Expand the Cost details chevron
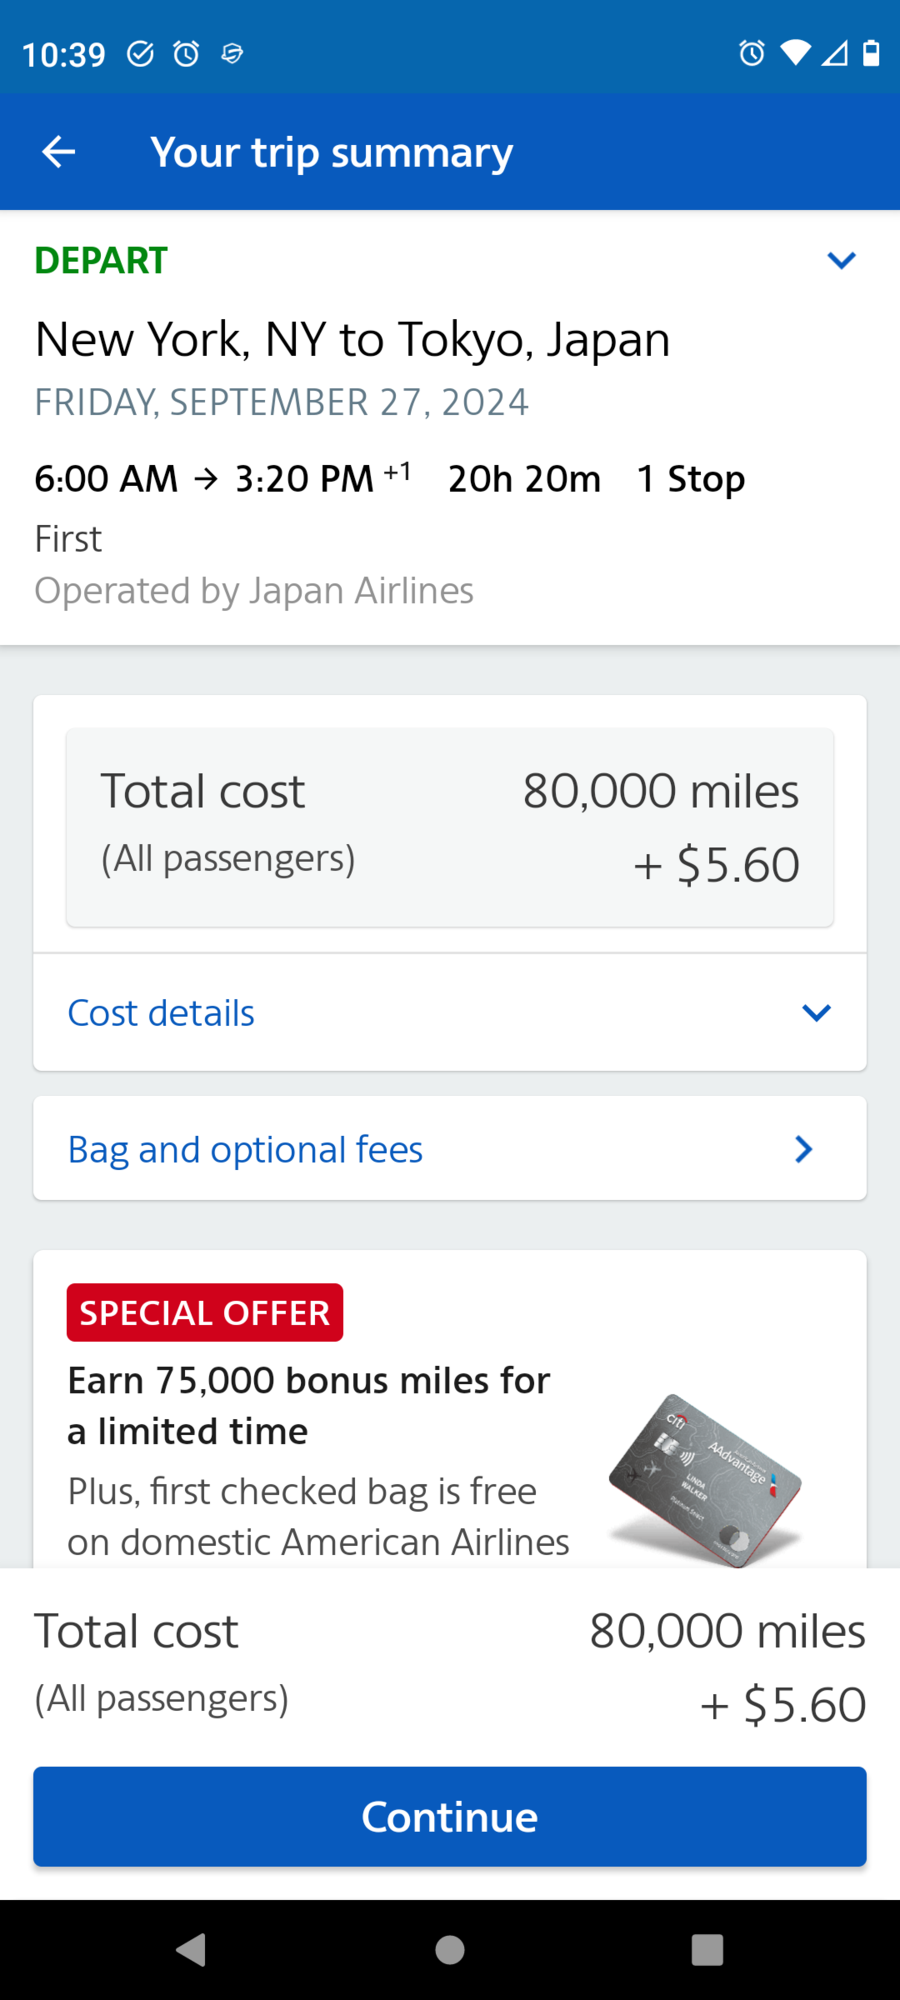The image size is (900, 2000). 816,1013
